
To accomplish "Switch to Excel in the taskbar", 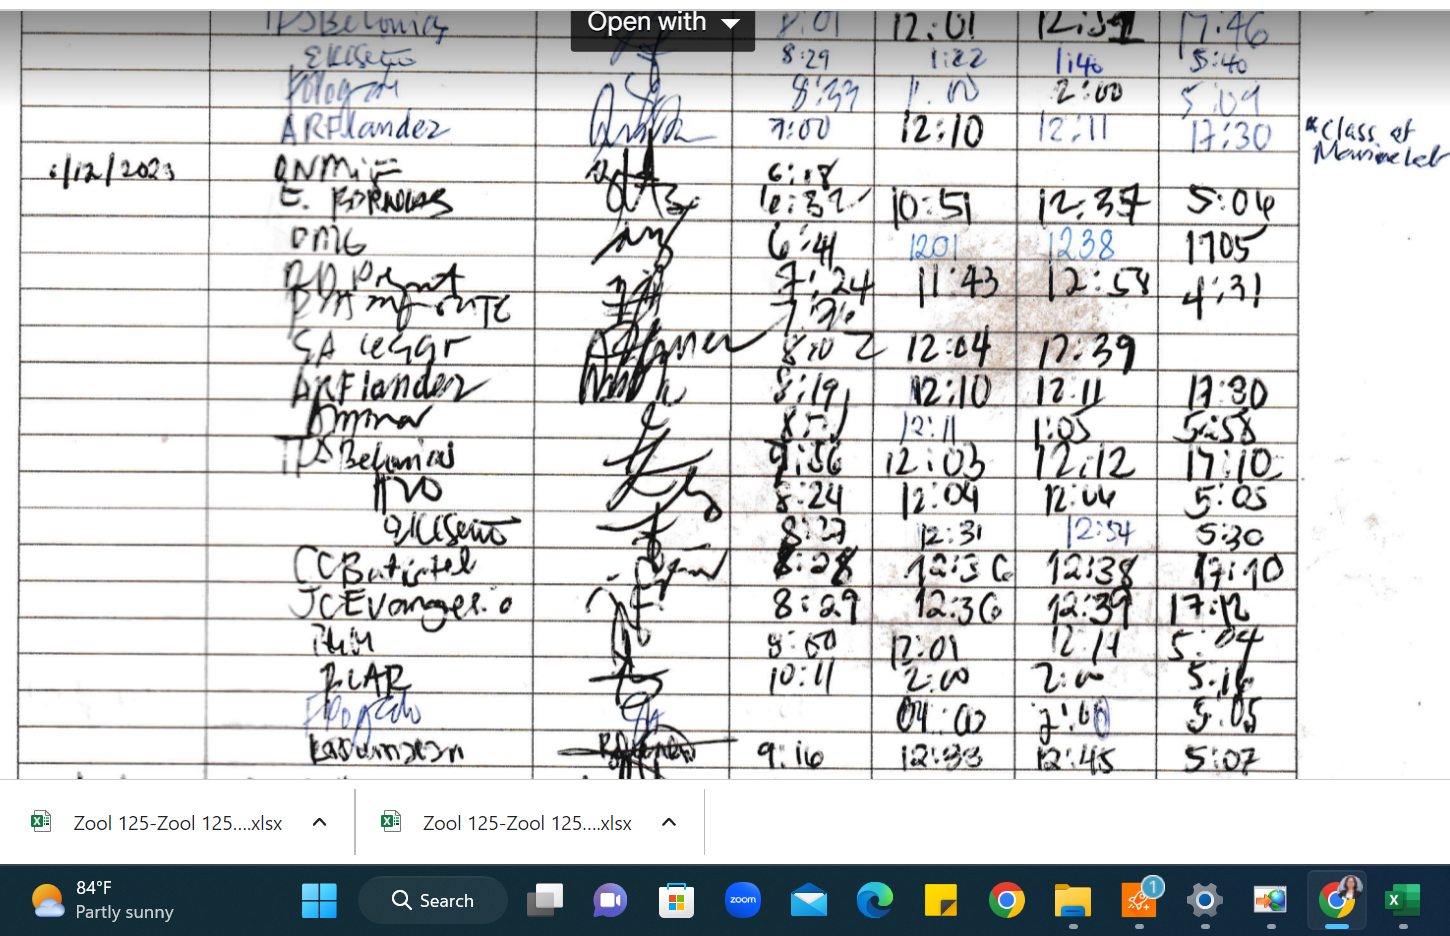I will [x=1402, y=901].
